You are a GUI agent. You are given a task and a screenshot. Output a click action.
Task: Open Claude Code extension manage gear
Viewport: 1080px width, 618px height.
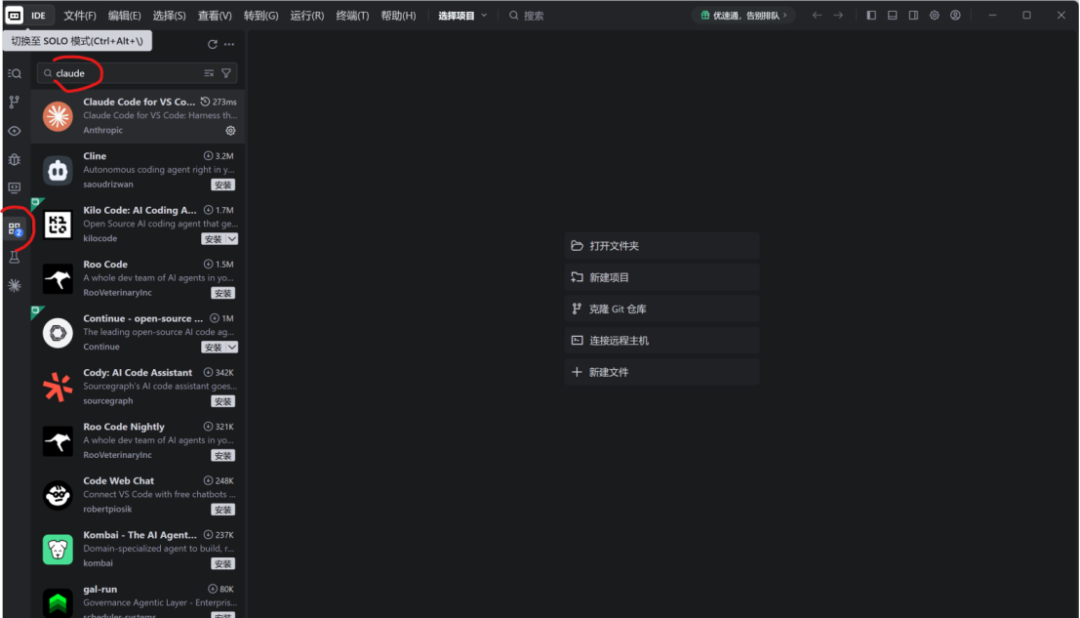pos(231,130)
